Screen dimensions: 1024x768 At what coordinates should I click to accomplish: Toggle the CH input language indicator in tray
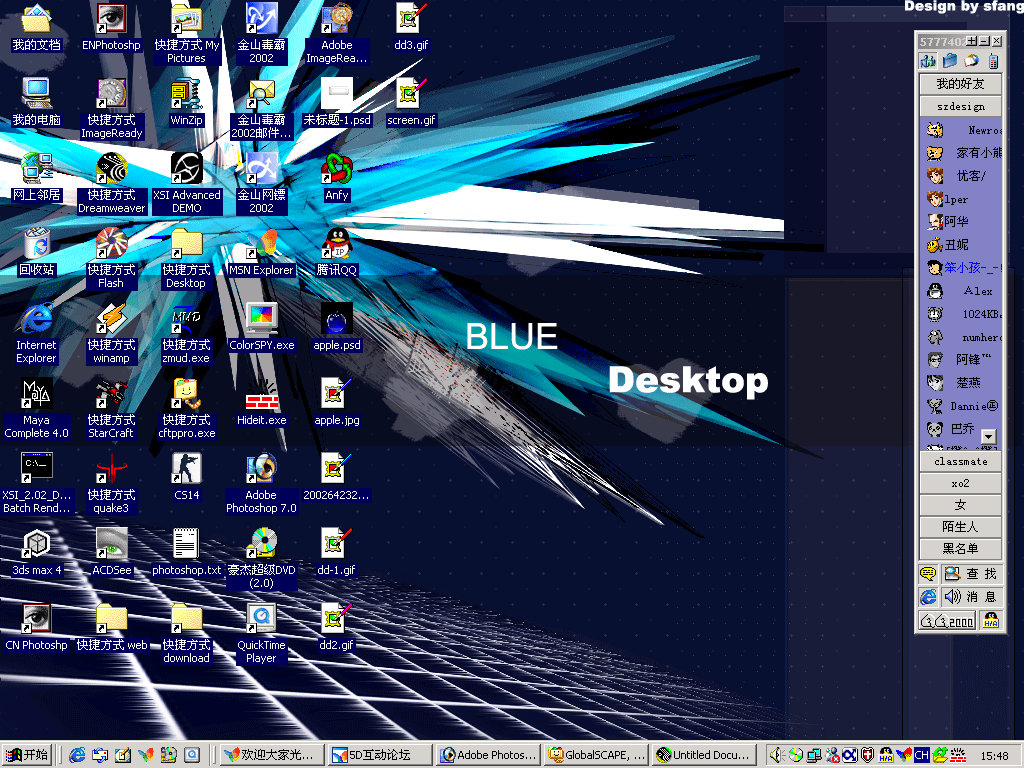click(922, 755)
